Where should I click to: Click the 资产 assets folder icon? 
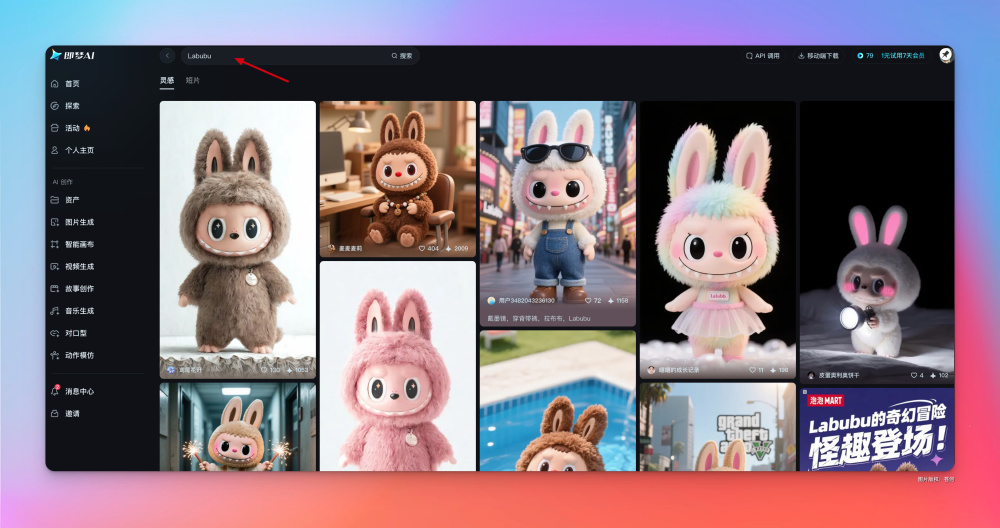(x=55, y=200)
